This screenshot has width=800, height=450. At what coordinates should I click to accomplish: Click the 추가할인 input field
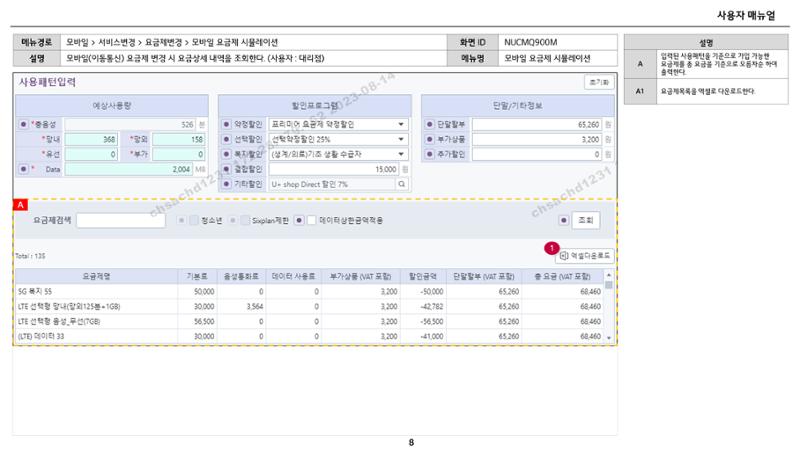[537, 154]
